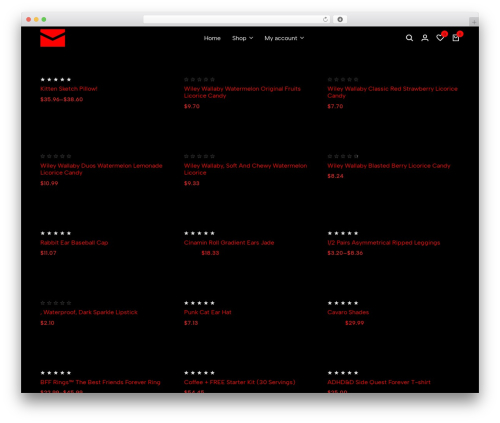500x423 pixels.
Task: Open Coffee + FREE Starter Kit product
Action: 240,382
